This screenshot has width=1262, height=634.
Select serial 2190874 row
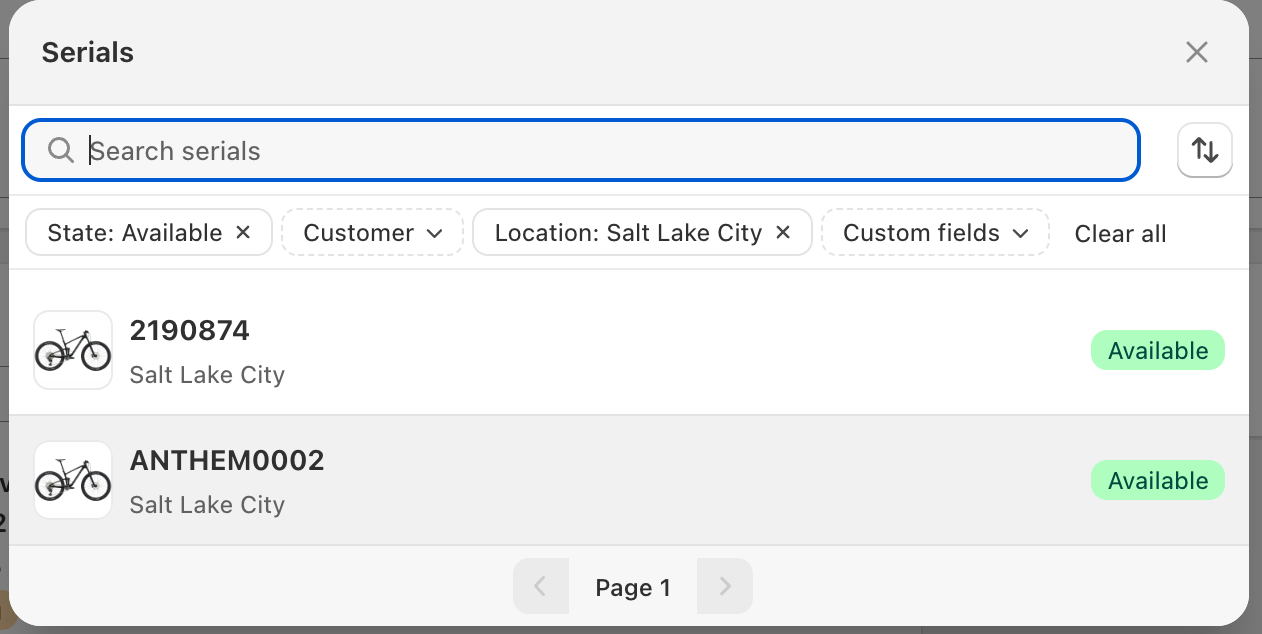click(x=600, y=350)
